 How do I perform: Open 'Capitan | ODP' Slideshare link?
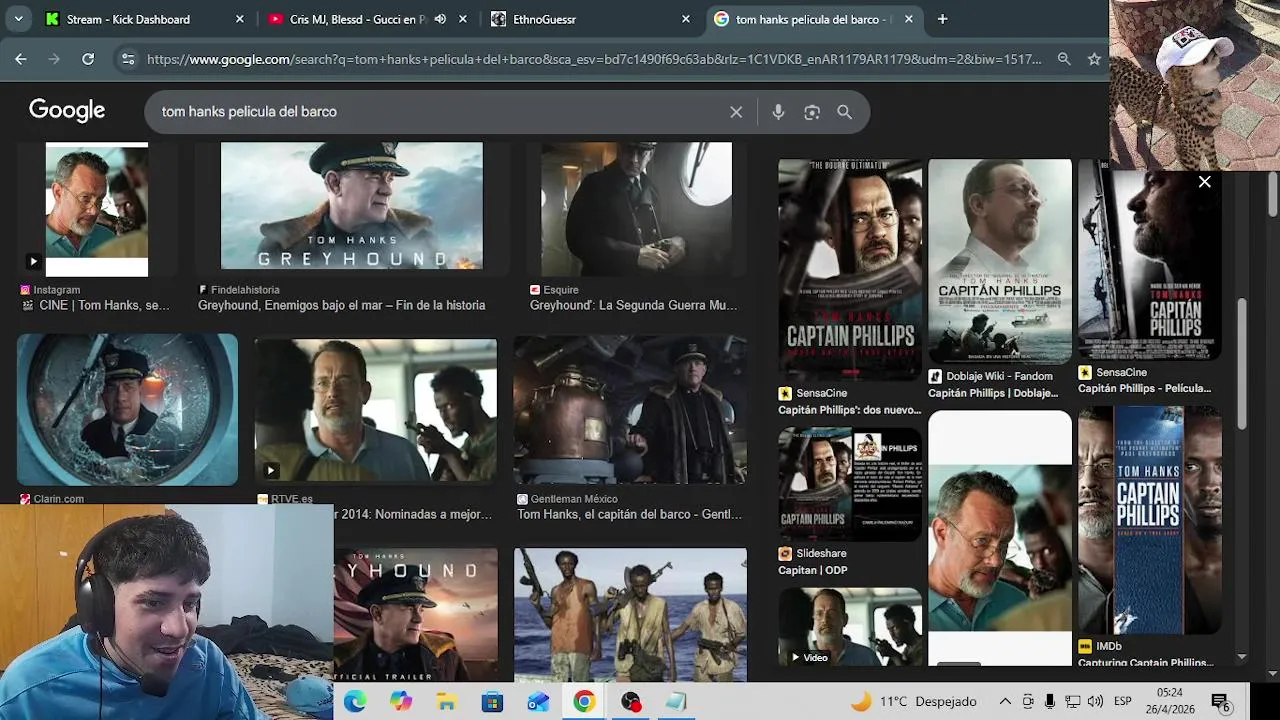pyautogui.click(x=812, y=570)
